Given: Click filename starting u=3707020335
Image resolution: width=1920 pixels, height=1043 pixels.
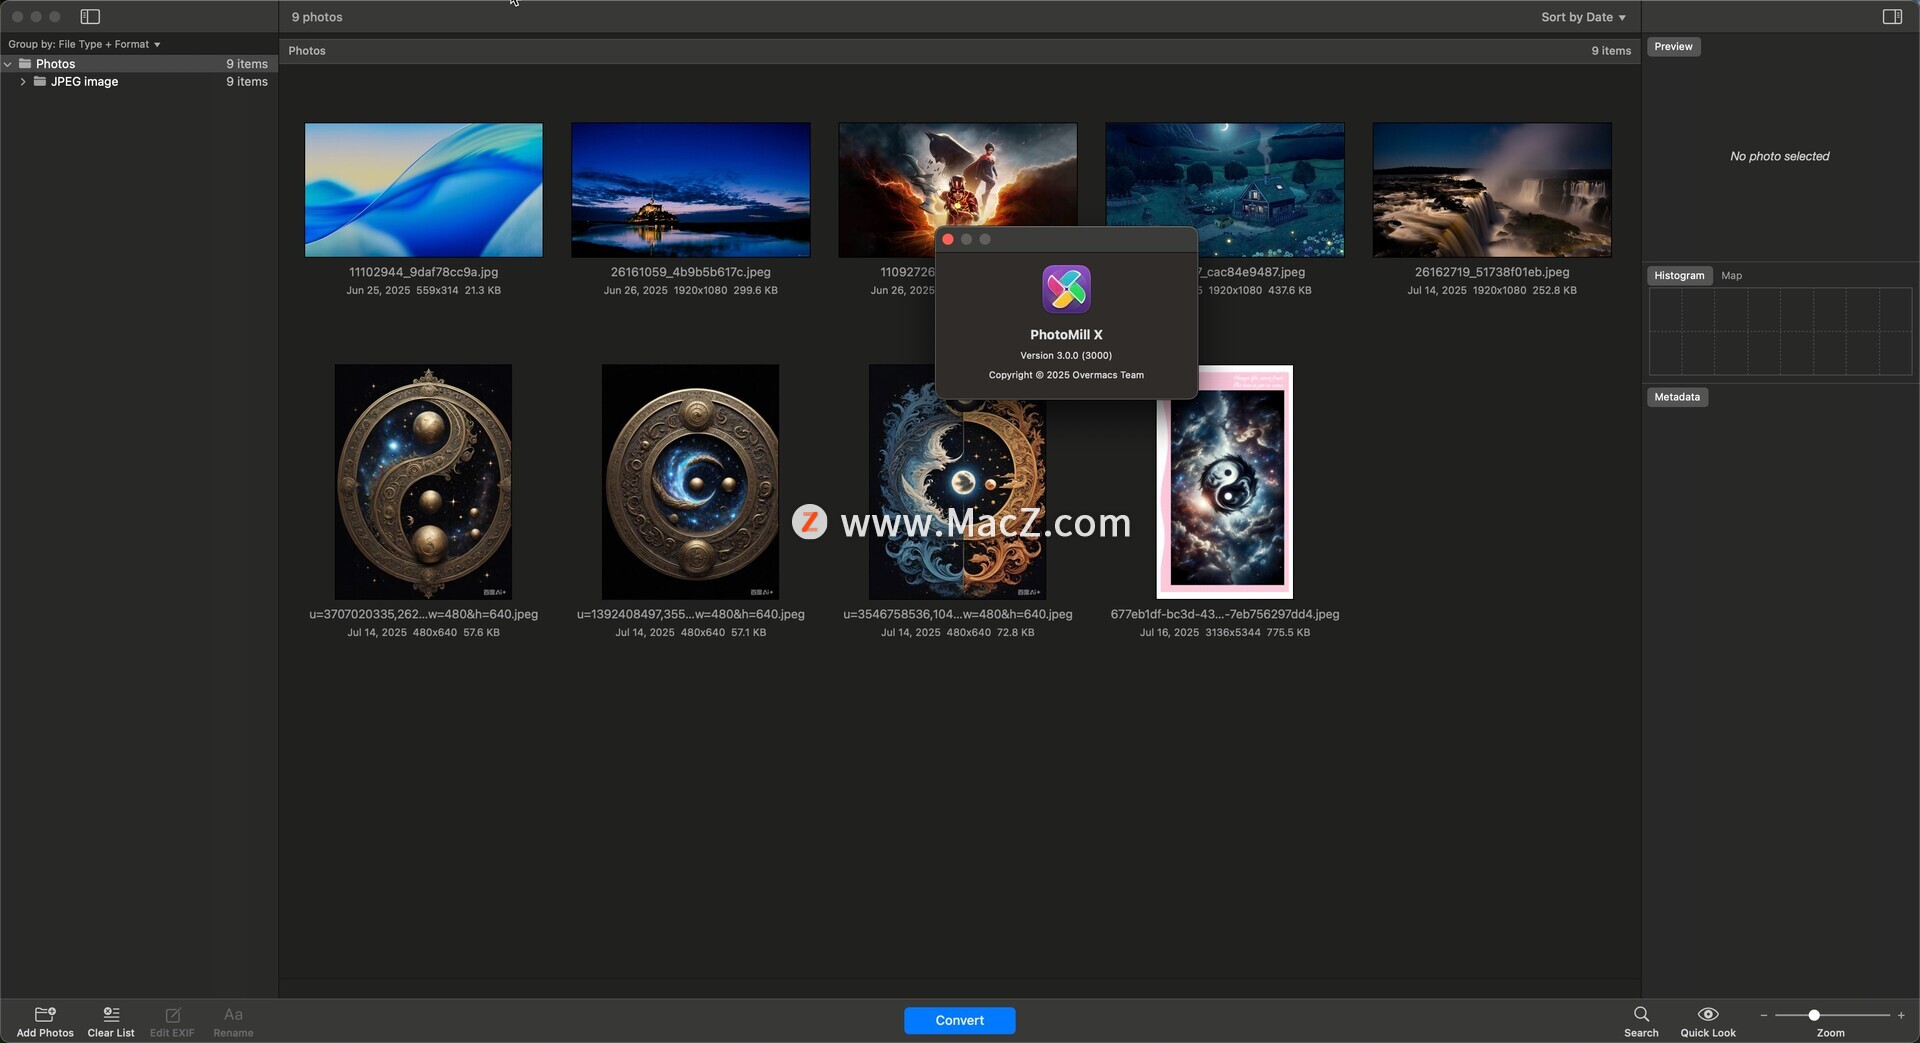Looking at the screenshot, I should [x=423, y=614].
